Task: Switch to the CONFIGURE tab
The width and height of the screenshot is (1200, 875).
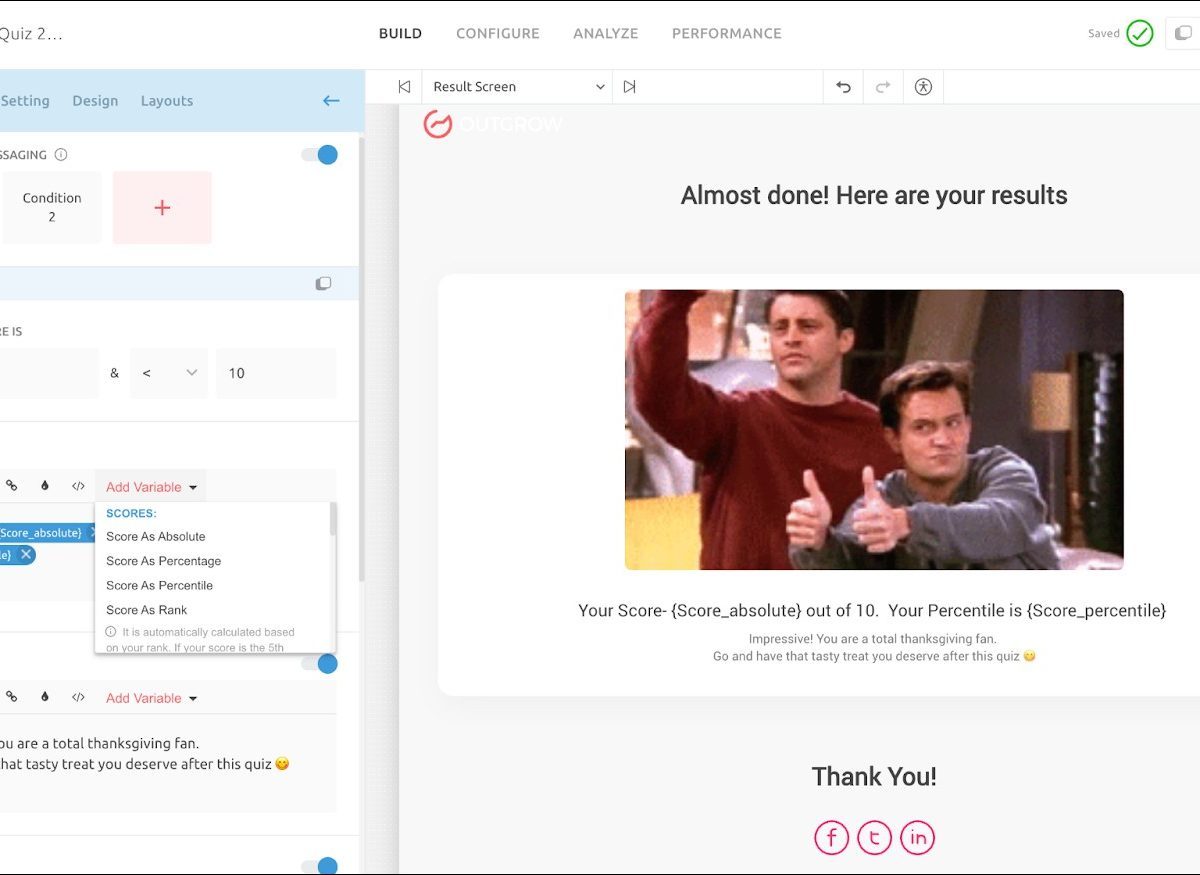Action: (497, 33)
